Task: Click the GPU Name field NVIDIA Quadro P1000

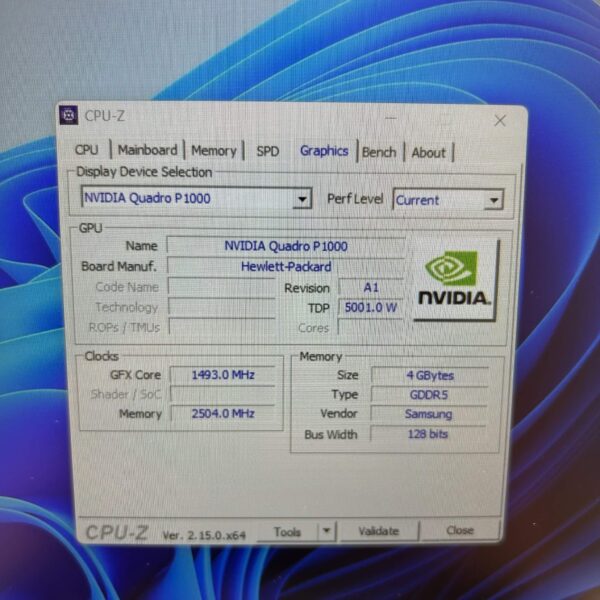Action: [286, 246]
